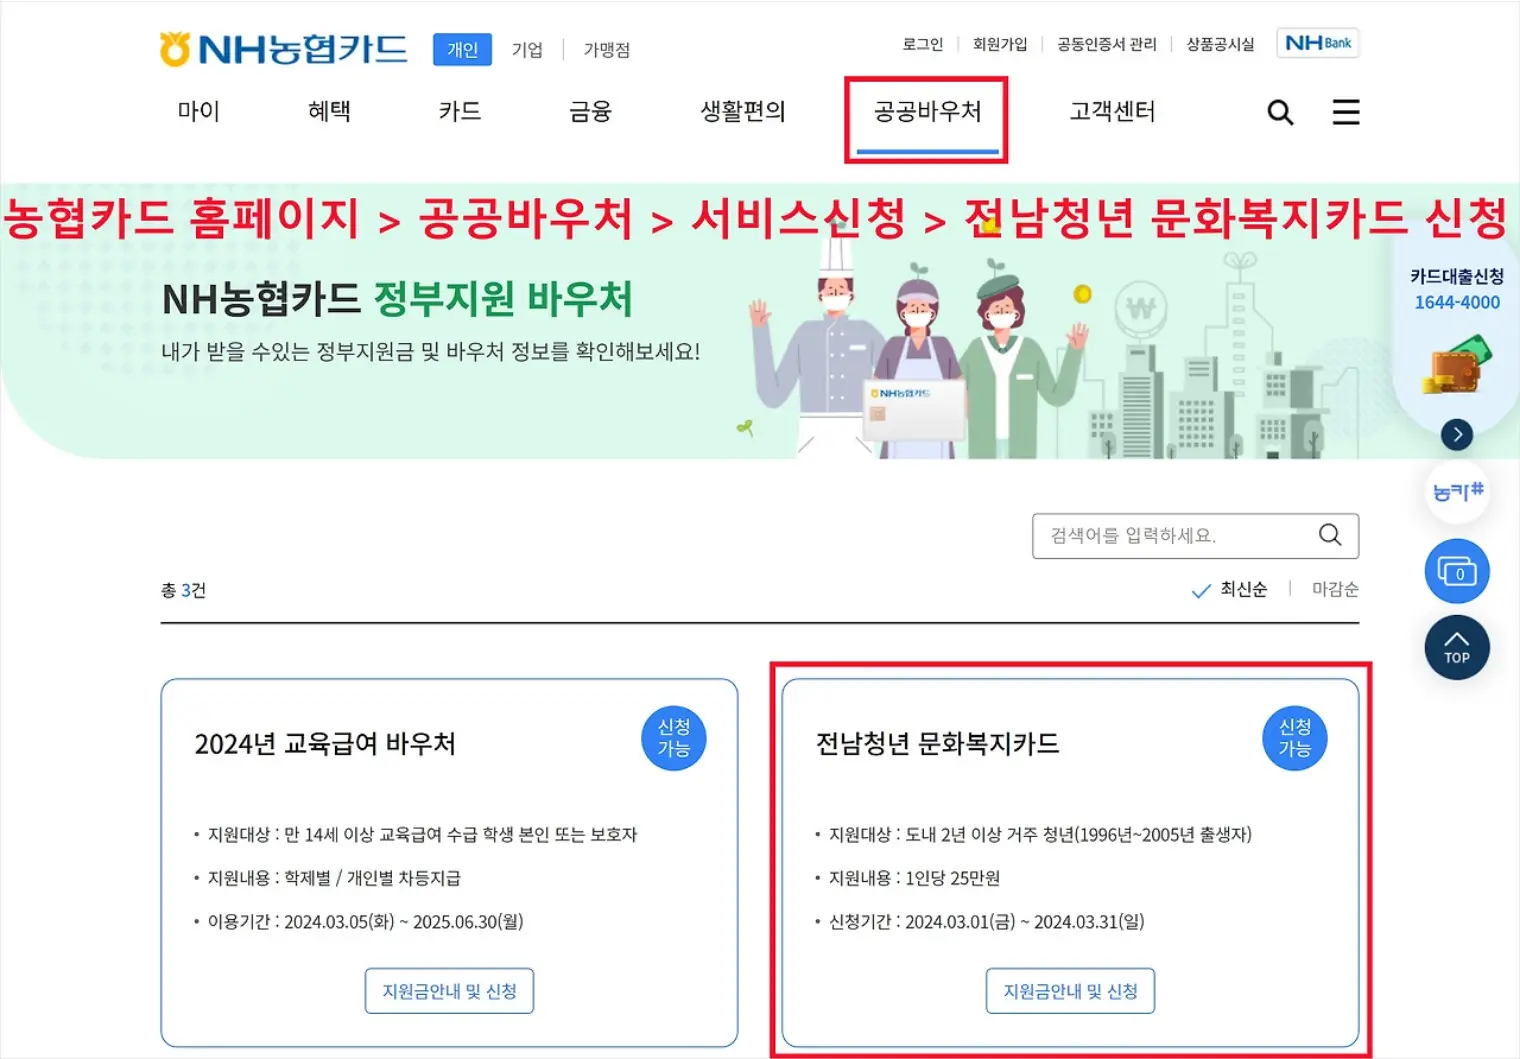
Task: Click the 농키# floating side icon
Action: (1456, 492)
